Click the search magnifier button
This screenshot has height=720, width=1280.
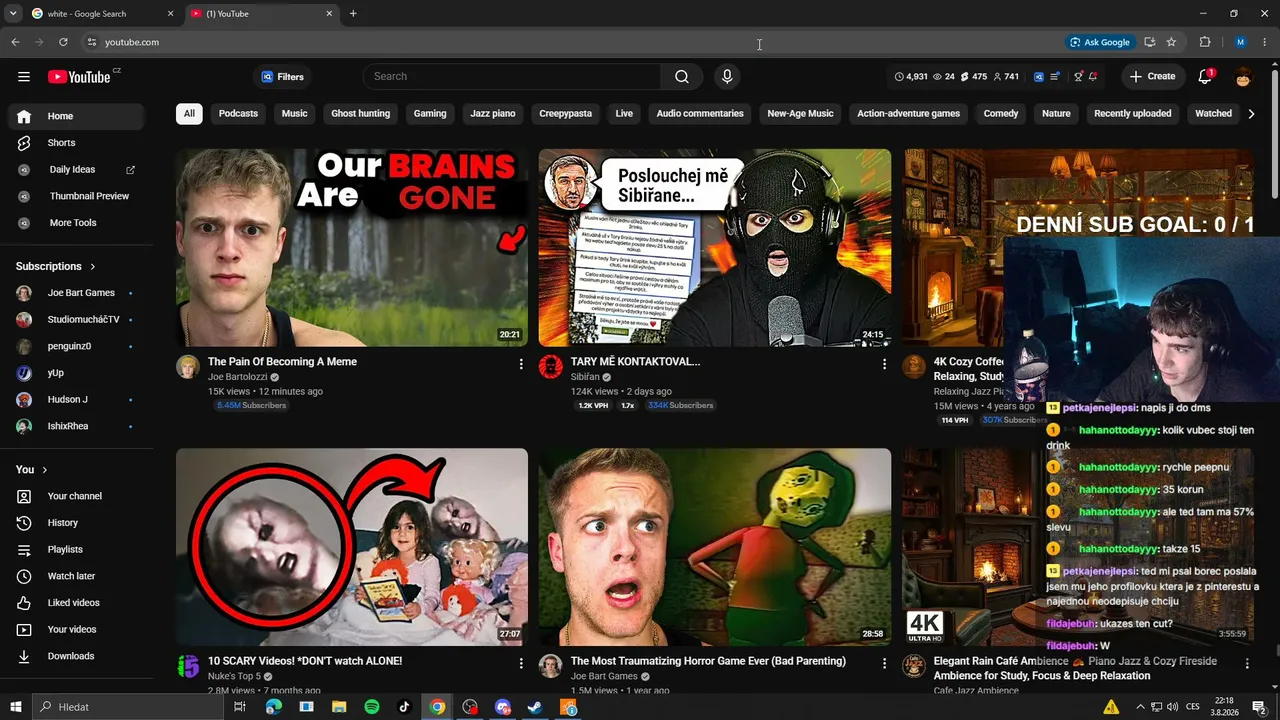click(682, 77)
